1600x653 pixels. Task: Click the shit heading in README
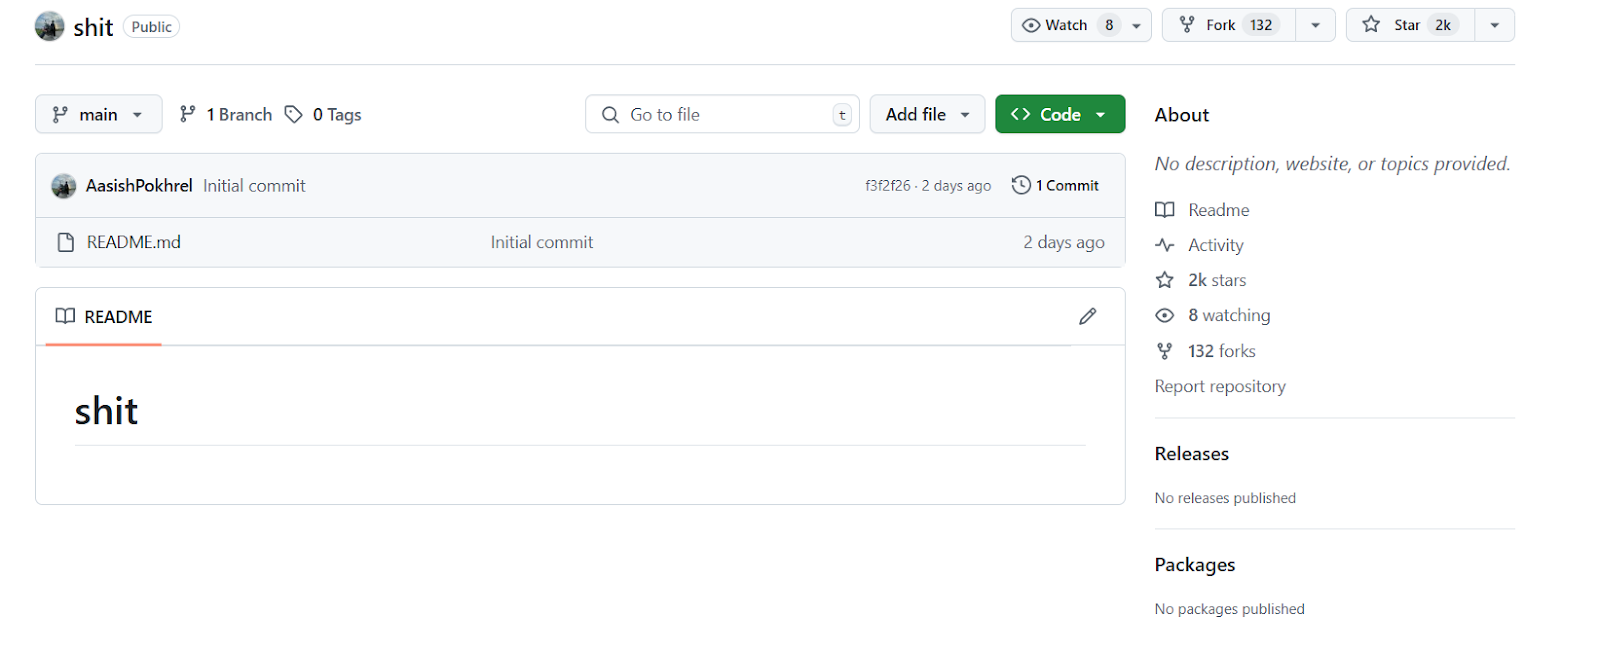coord(106,411)
